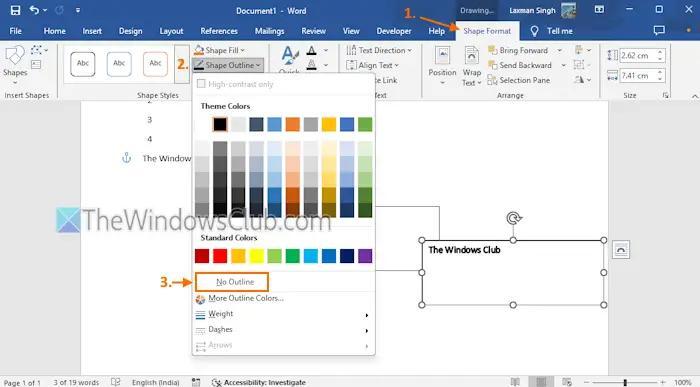Open the Align Text dropdown
The image size is (700, 387).
pos(373,66)
